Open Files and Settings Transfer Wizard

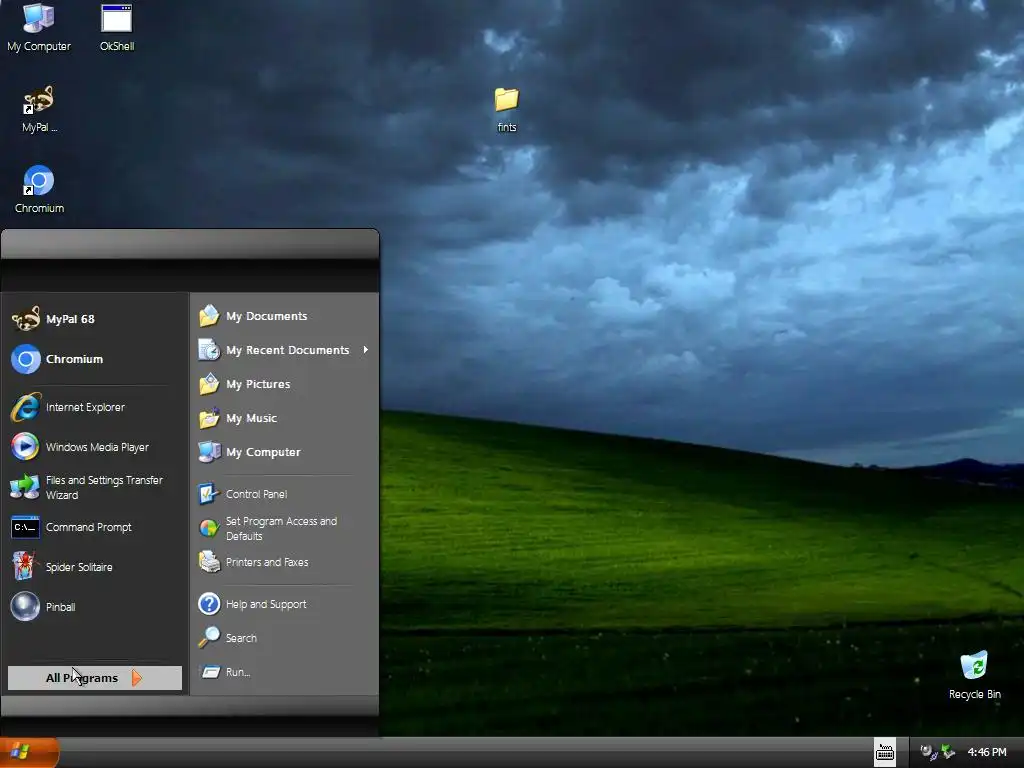coord(95,487)
